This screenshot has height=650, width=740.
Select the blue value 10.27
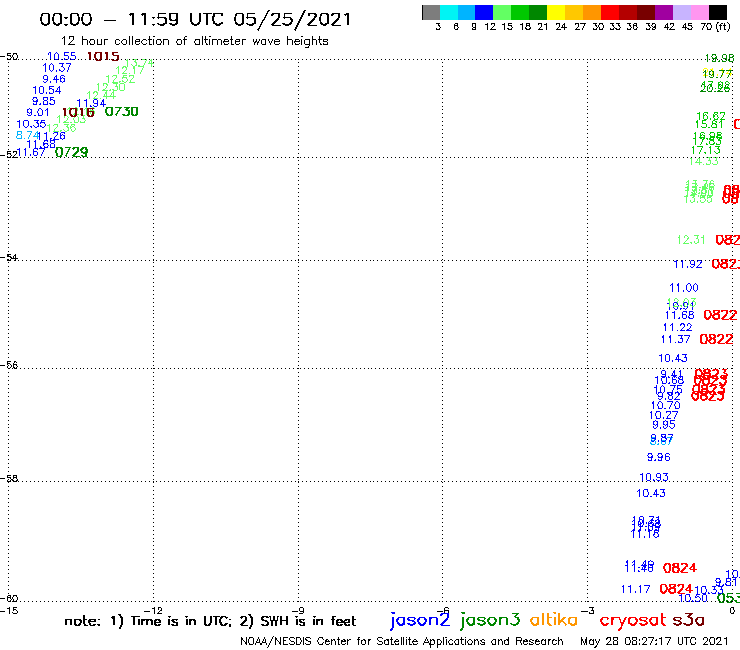(x=664, y=415)
